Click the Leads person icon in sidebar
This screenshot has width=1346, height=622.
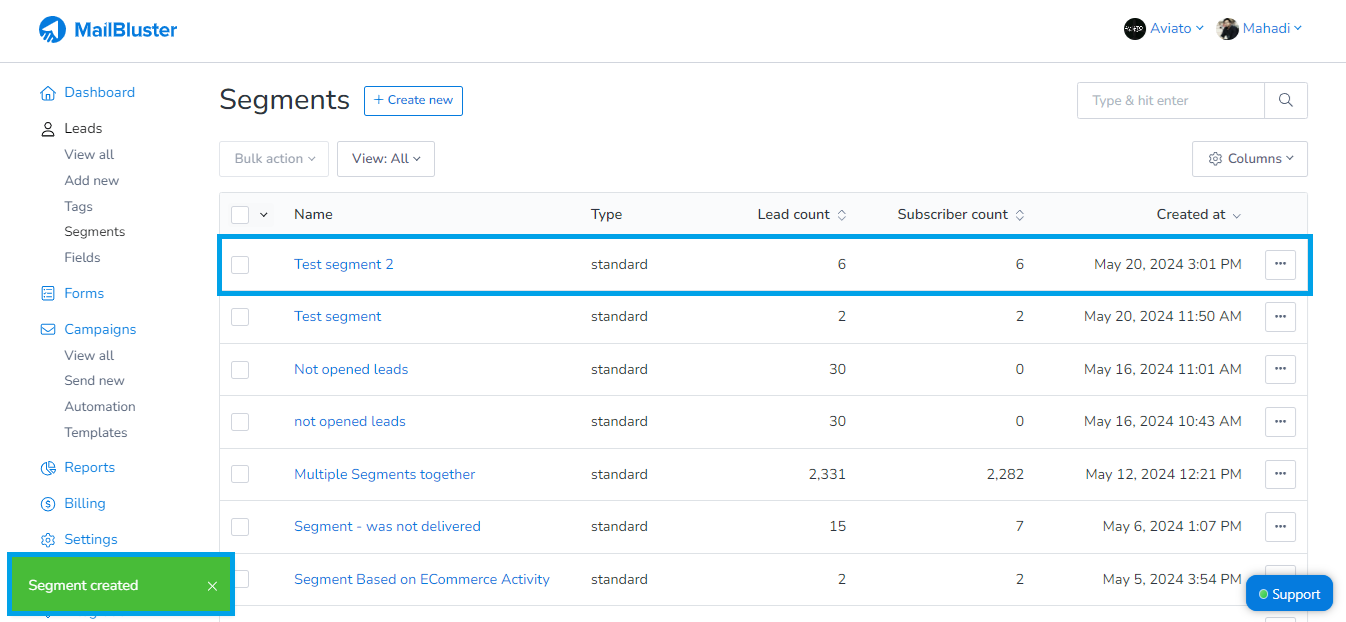pyautogui.click(x=48, y=128)
